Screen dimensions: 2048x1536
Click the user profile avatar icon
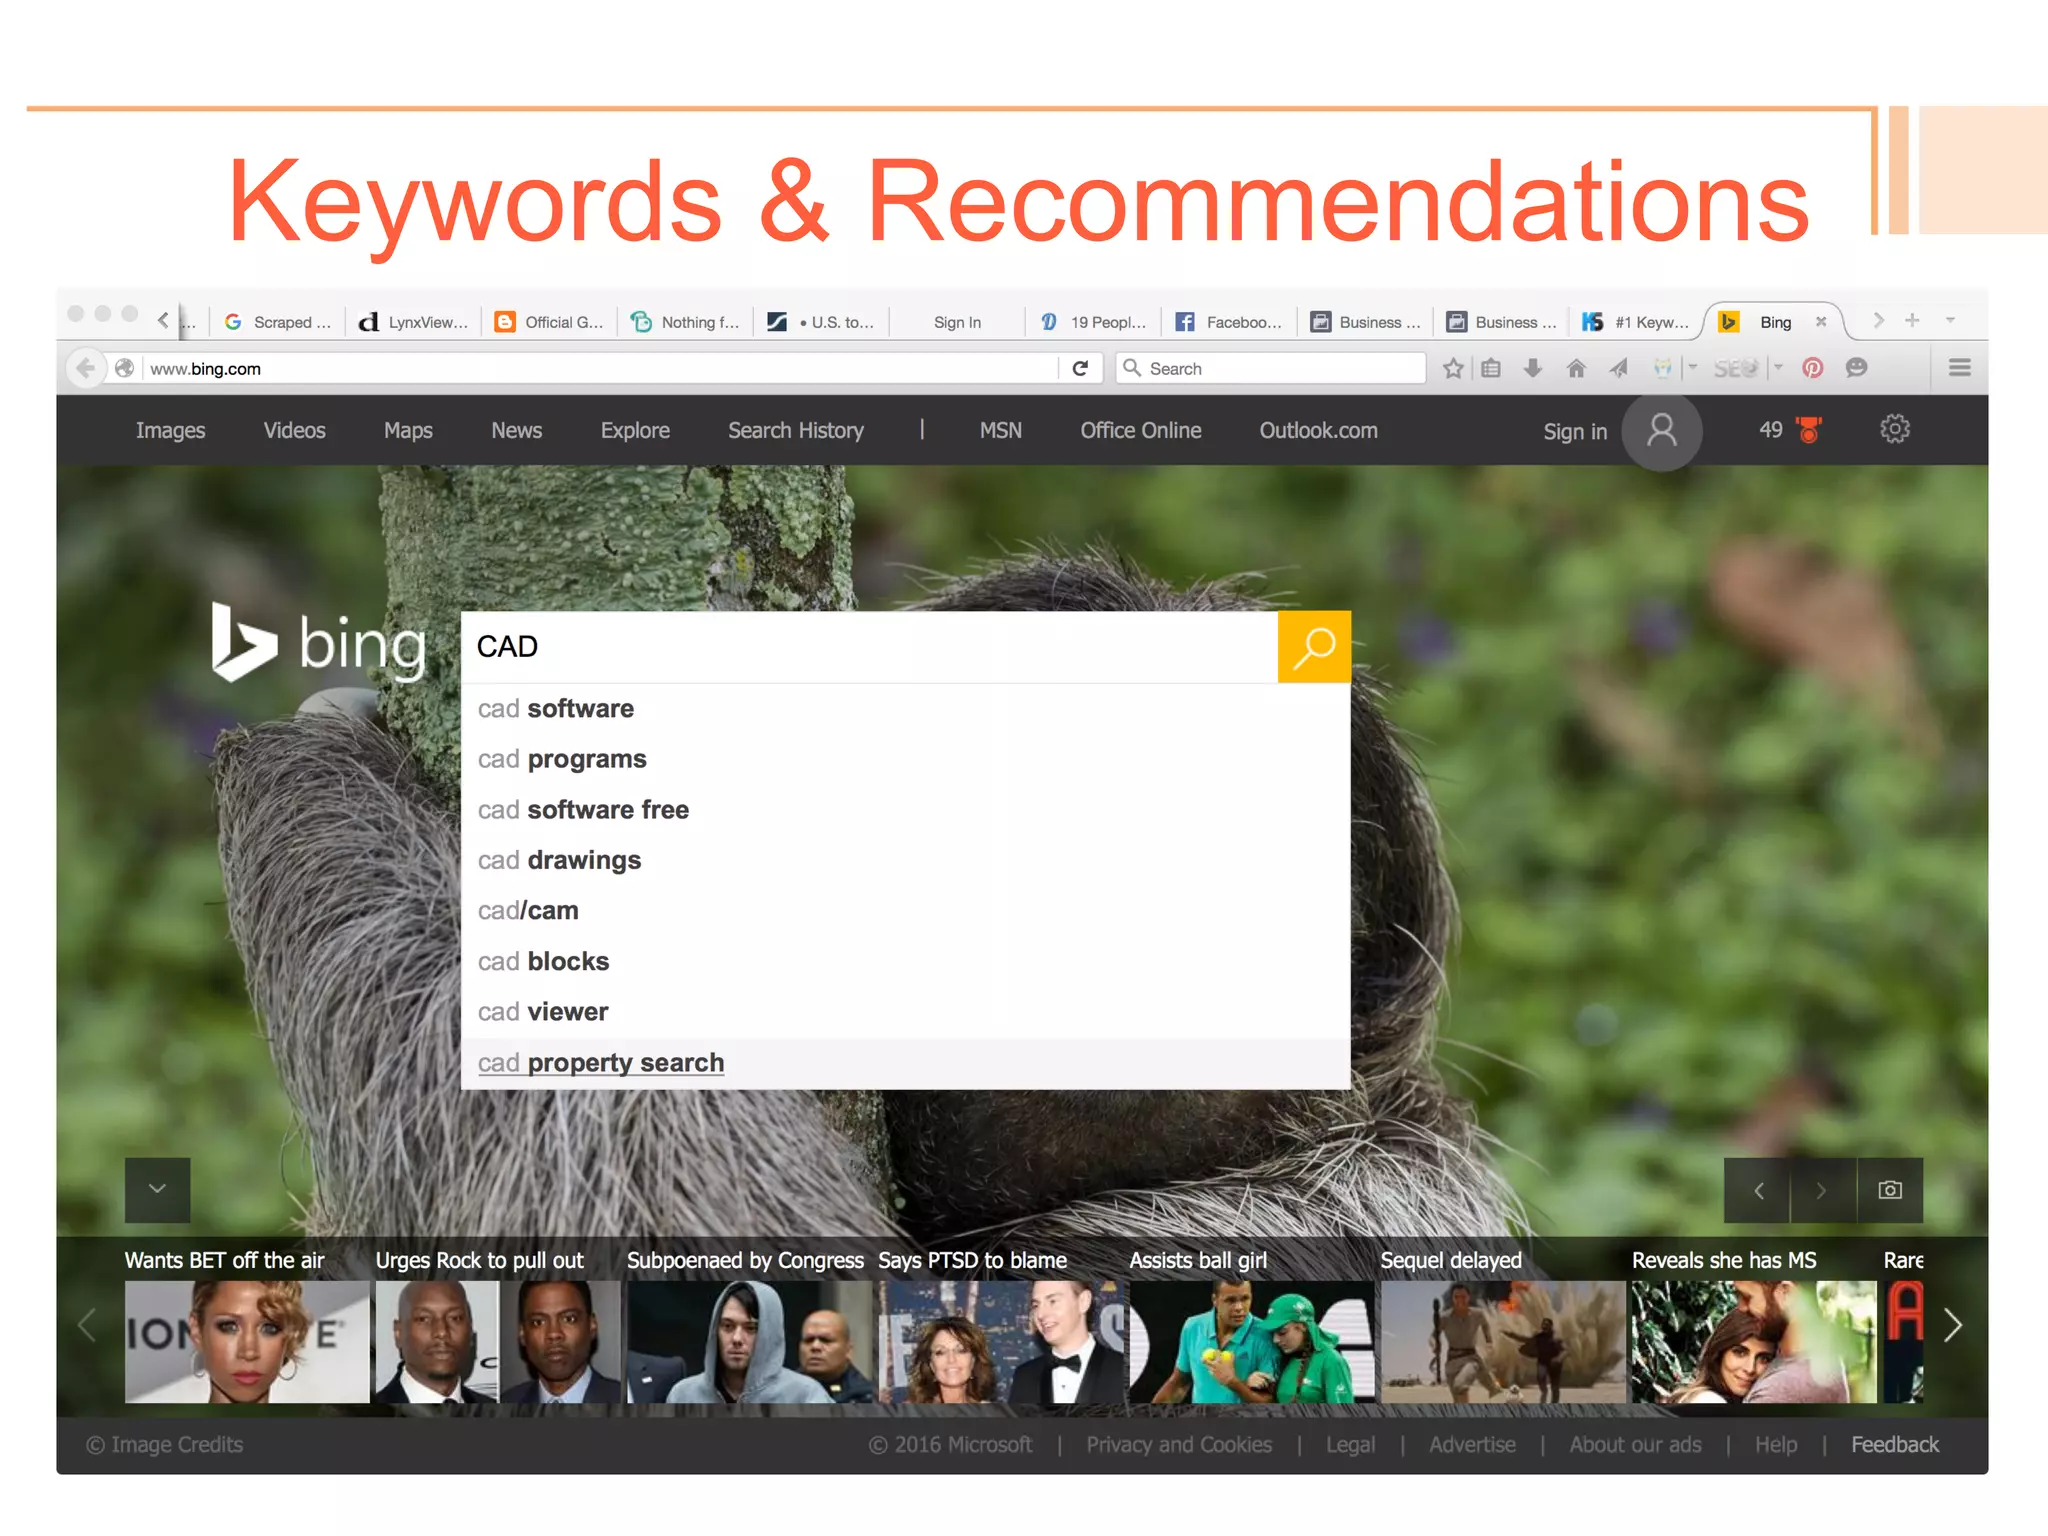1662,431
